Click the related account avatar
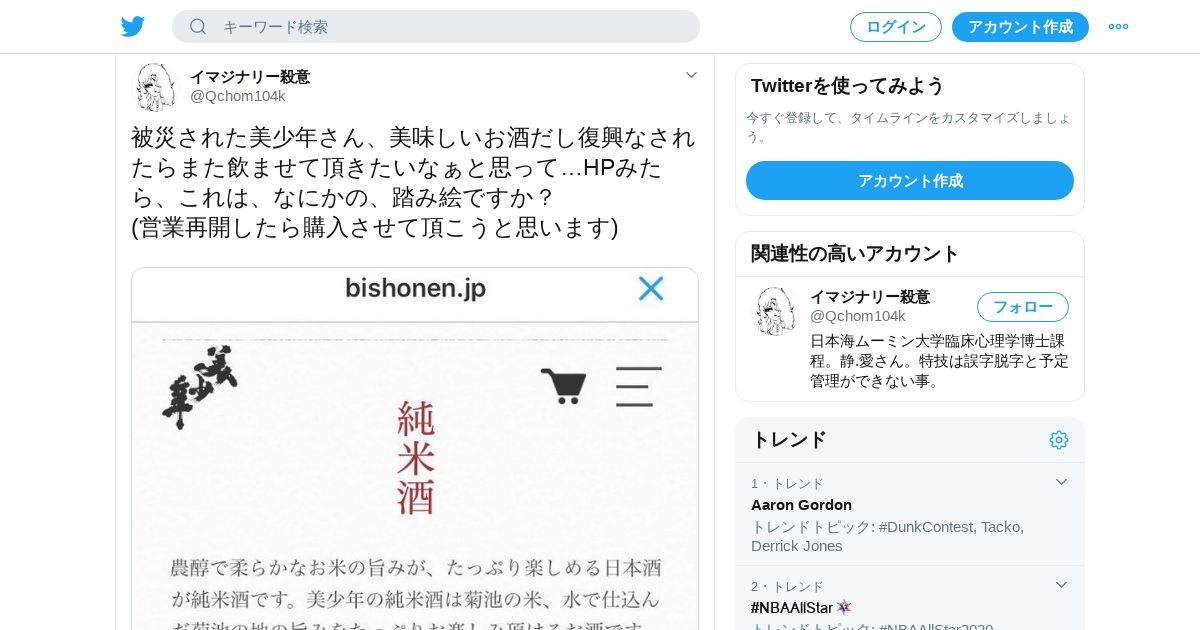Viewport: 1200px width, 630px height. pyautogui.click(x=776, y=311)
